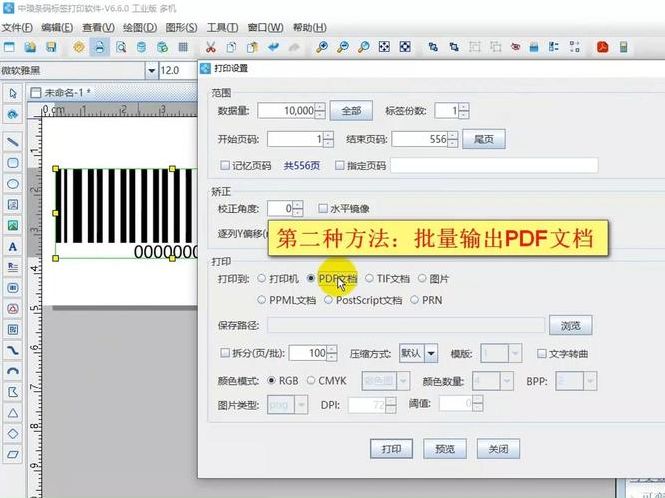Save document using the floppy disk icon

pos(51,47)
